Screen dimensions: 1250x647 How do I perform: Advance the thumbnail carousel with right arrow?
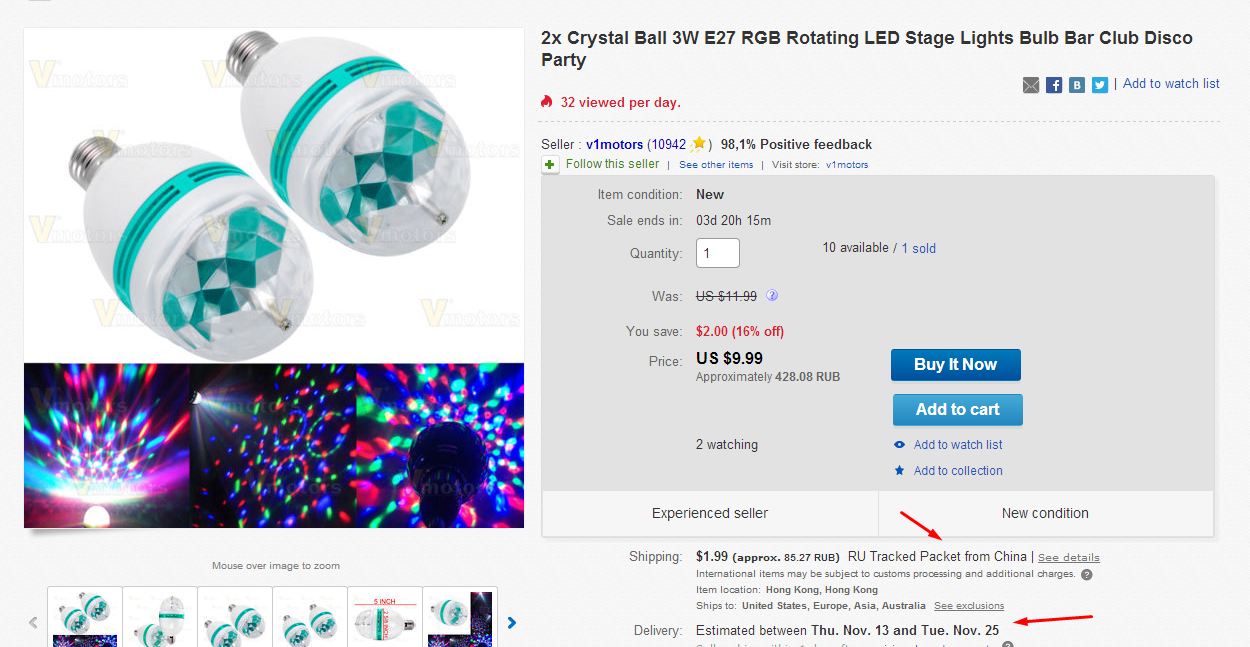(511, 622)
